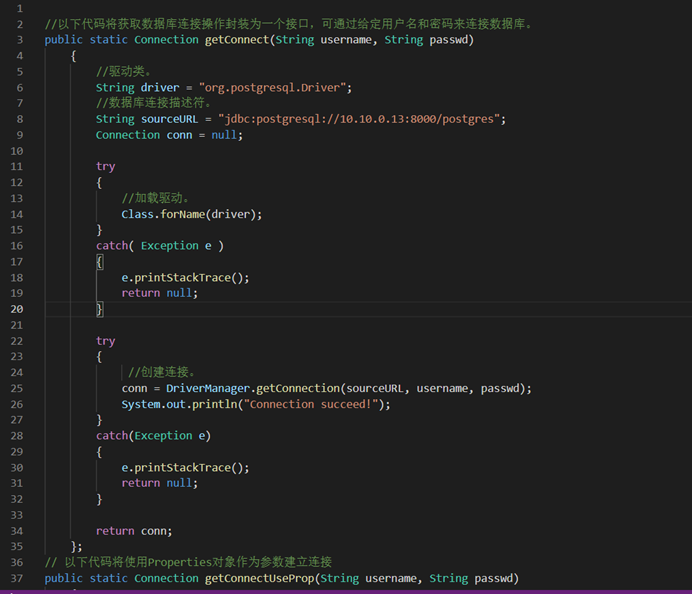Click Connection conn on line 9
This screenshot has width=692, height=594.
(x=144, y=135)
